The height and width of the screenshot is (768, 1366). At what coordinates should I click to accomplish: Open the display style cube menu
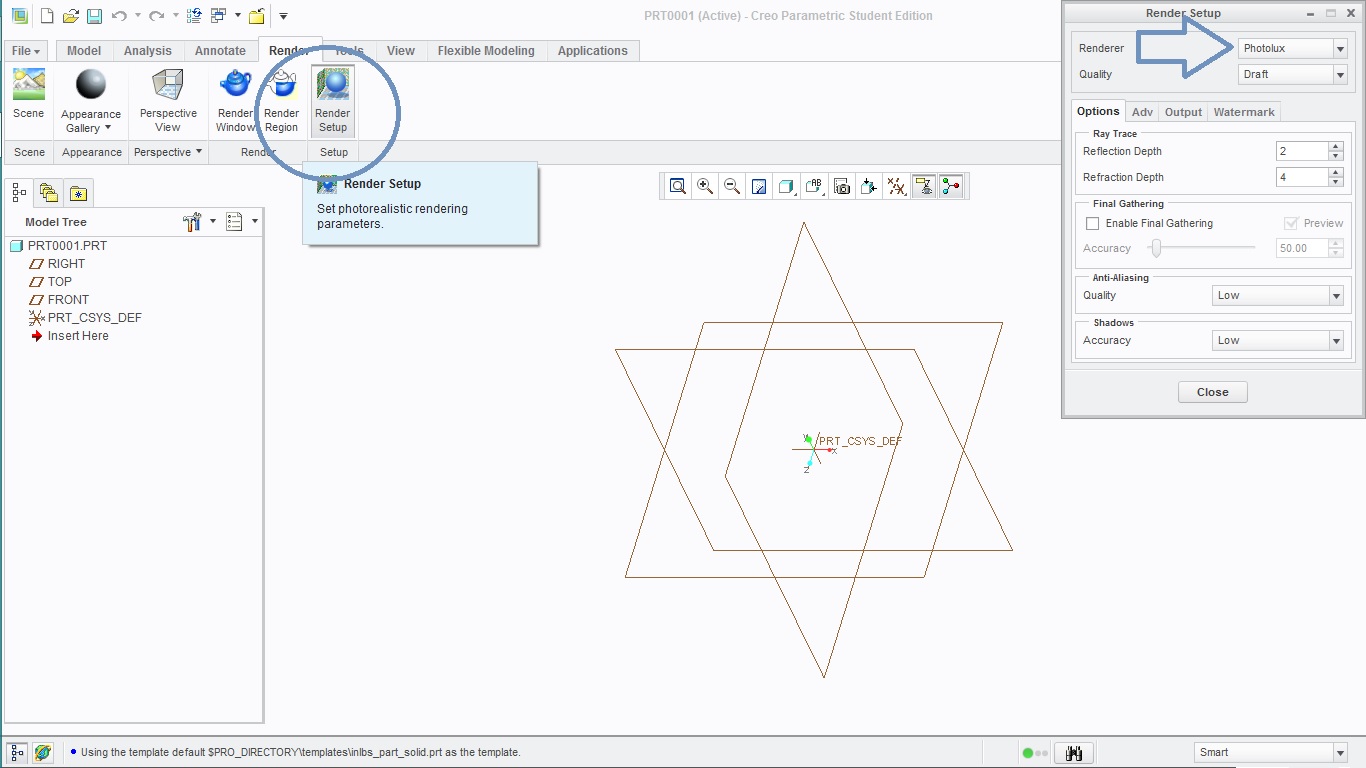tap(786, 186)
